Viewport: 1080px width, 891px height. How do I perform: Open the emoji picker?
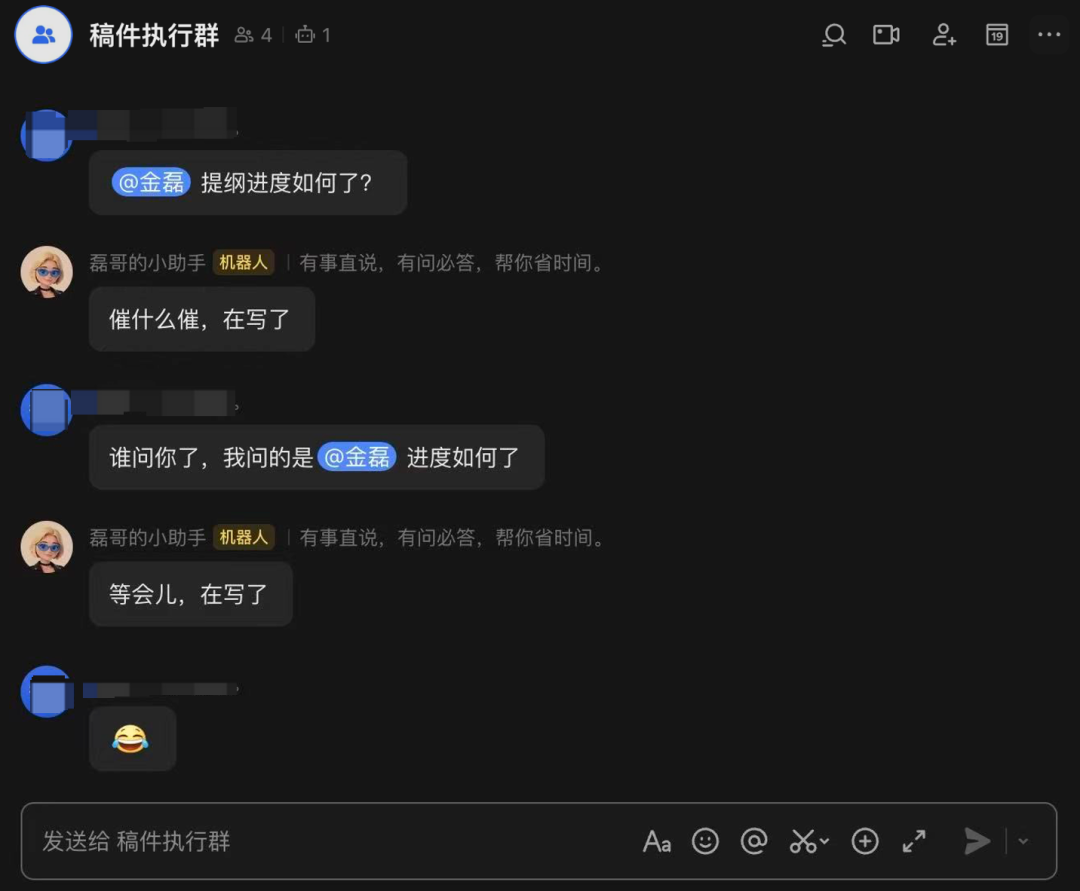(x=705, y=841)
